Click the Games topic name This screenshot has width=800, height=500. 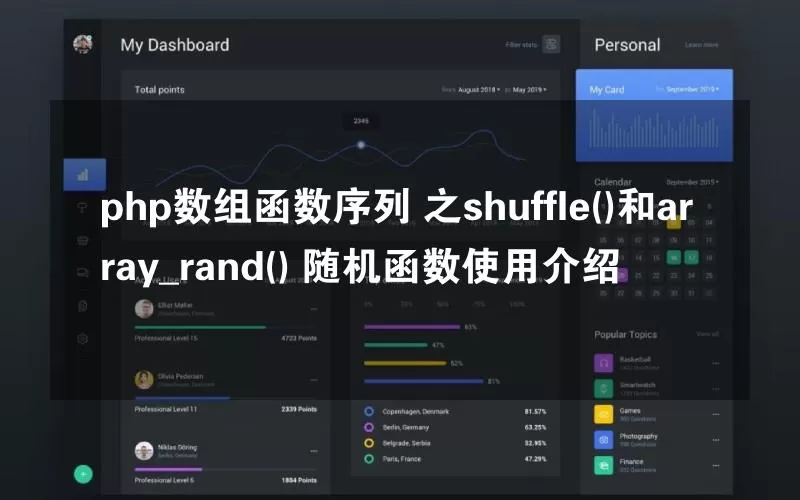click(630, 410)
